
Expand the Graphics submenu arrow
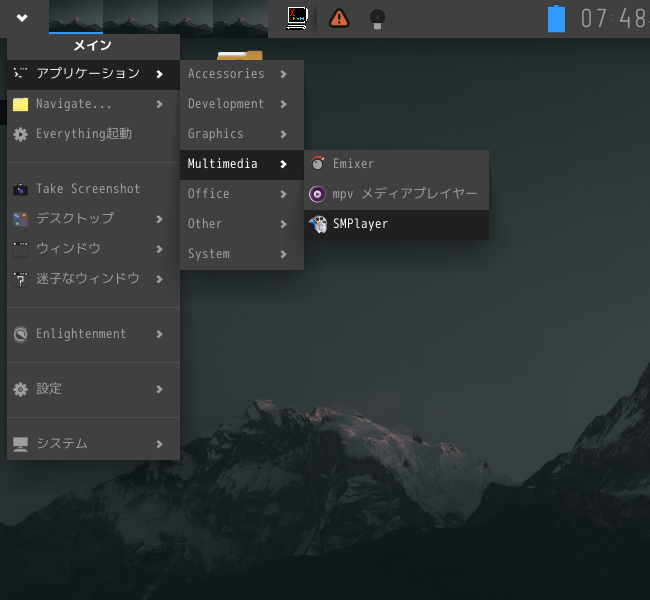284,134
